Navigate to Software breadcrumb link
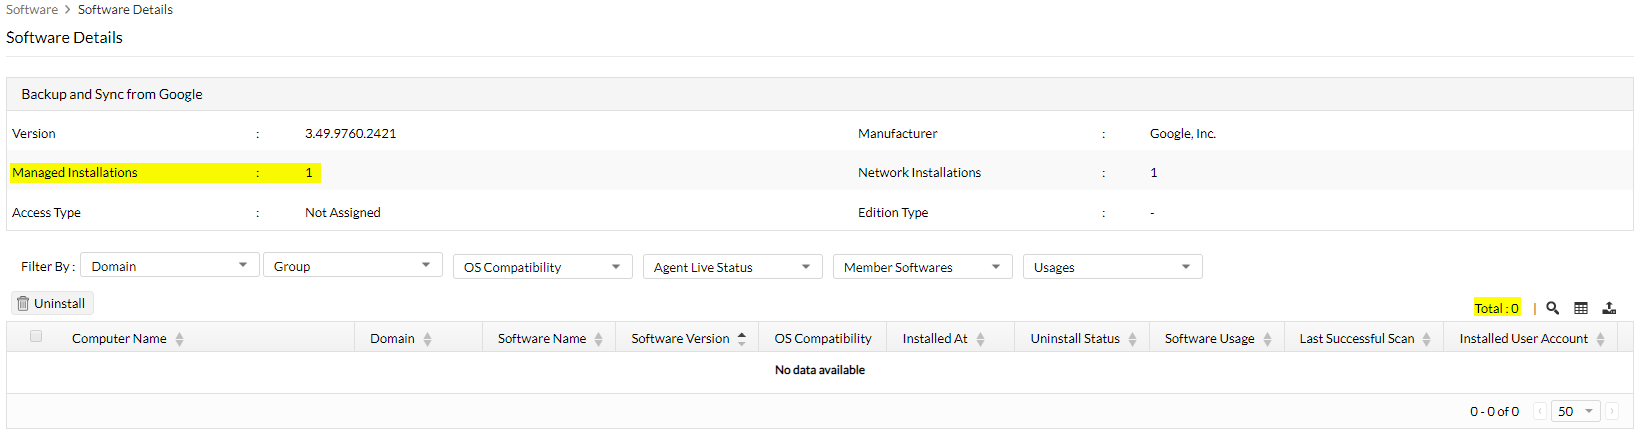This screenshot has width=1641, height=431. [32, 9]
